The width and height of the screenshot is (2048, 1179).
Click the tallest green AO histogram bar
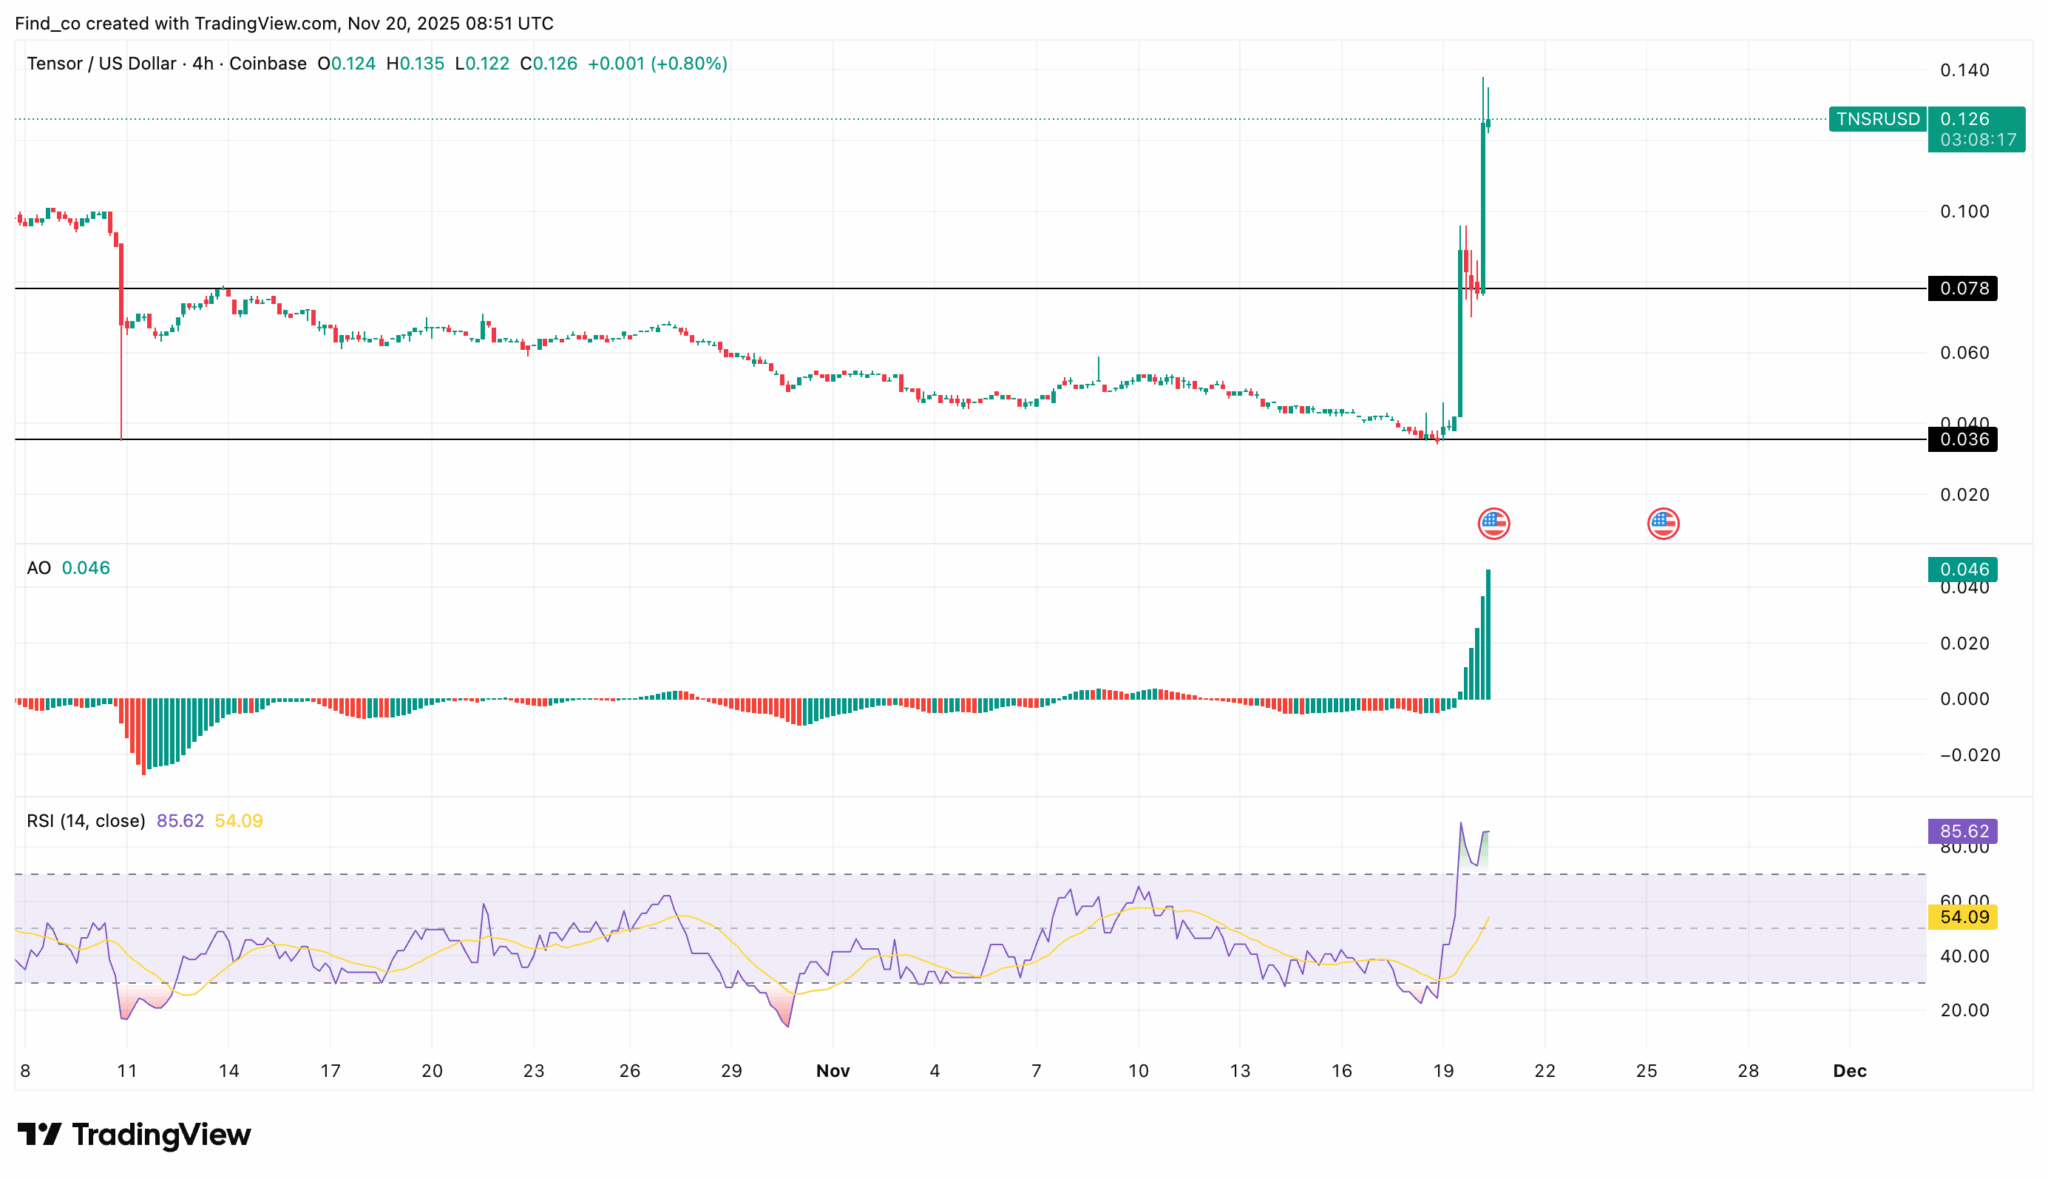[x=1488, y=635]
